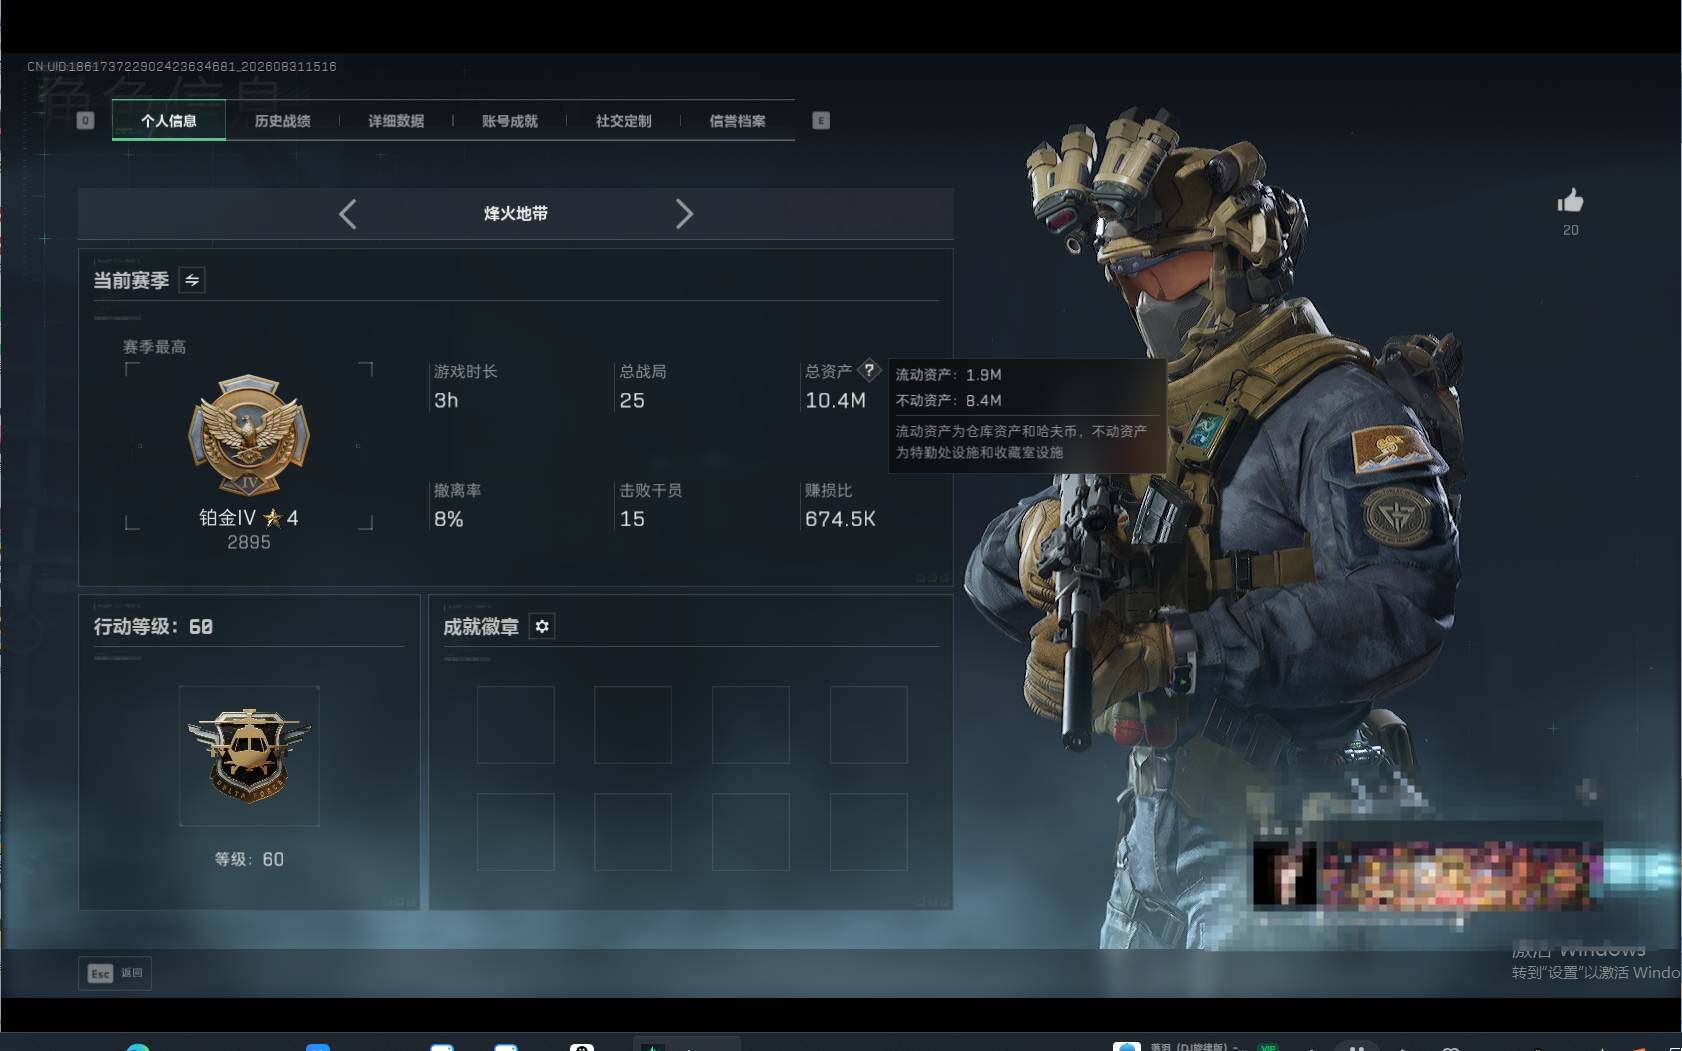Go to the 账号成就 tab
This screenshot has height=1051, width=1682.
click(x=510, y=121)
